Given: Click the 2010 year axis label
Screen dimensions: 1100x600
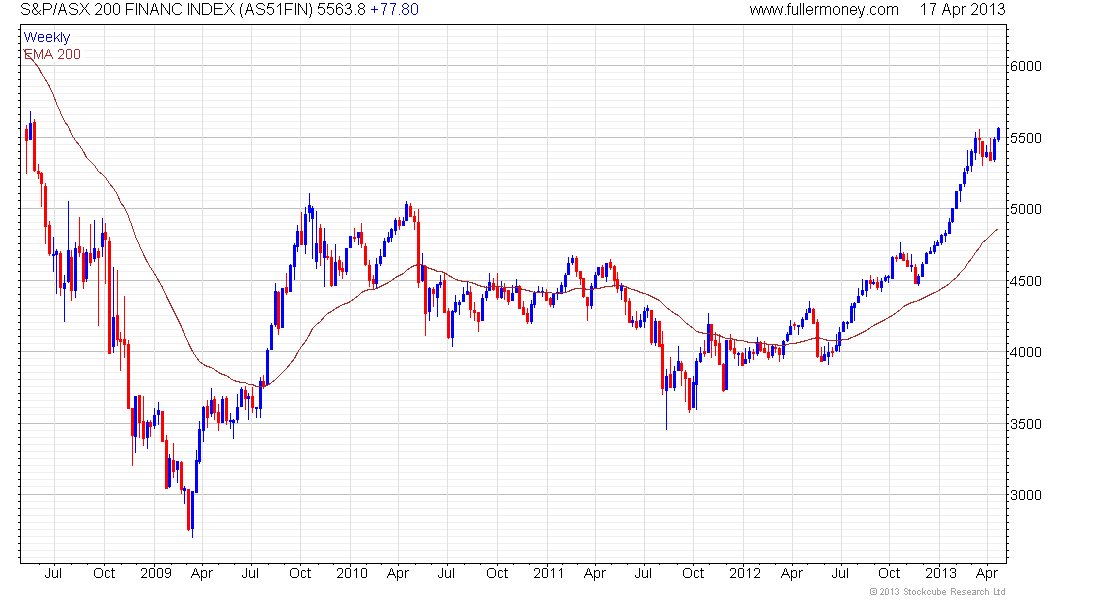Looking at the screenshot, I should pos(351,573).
